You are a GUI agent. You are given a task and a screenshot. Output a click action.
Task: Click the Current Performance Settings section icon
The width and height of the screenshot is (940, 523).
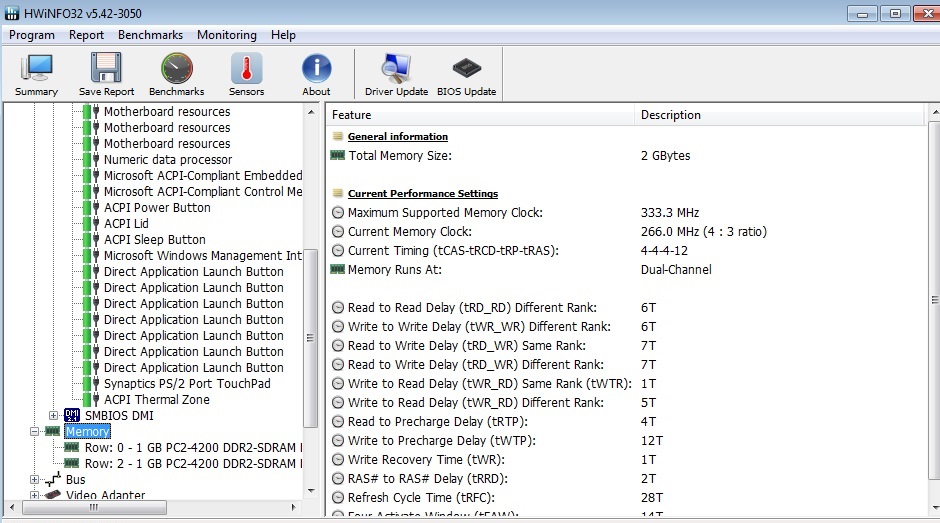pyautogui.click(x=338, y=193)
